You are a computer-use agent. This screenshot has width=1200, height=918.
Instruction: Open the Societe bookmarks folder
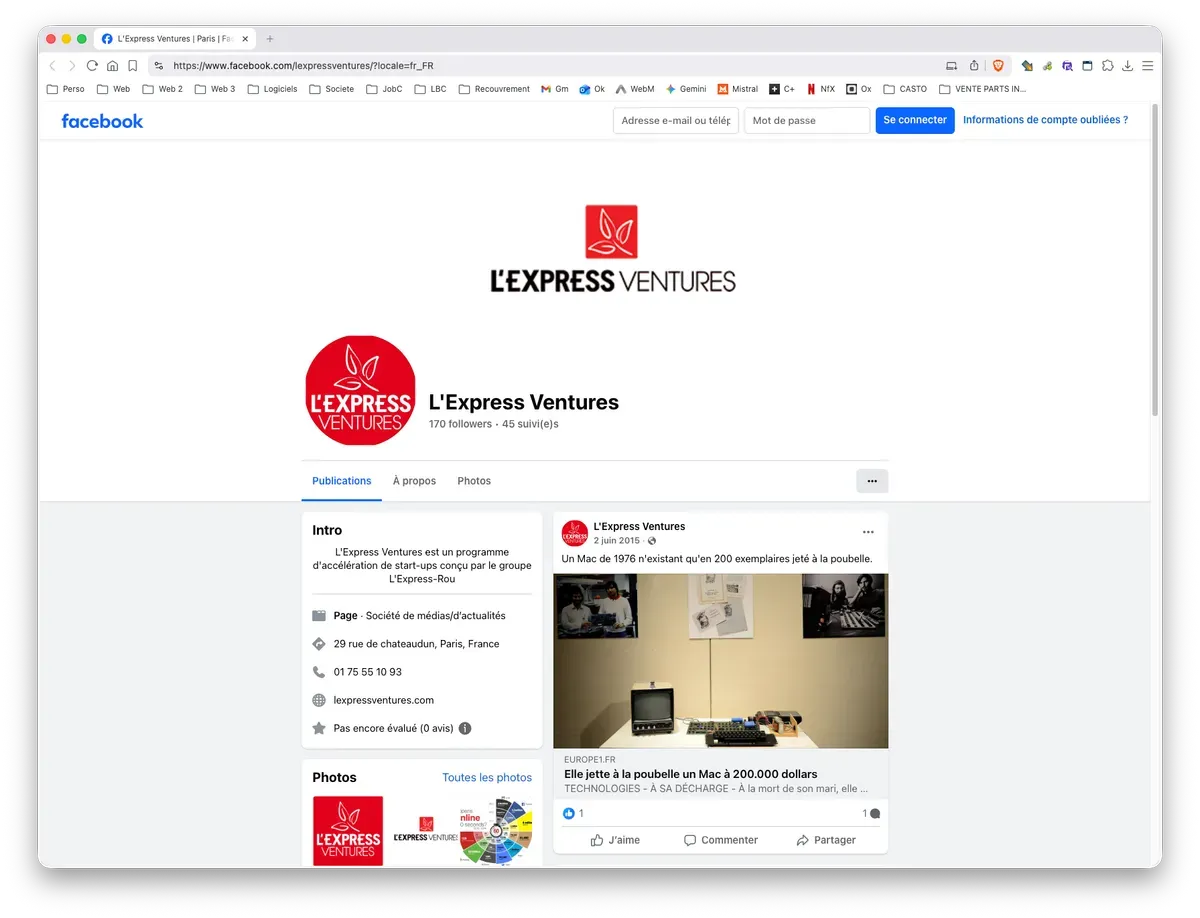tap(332, 89)
